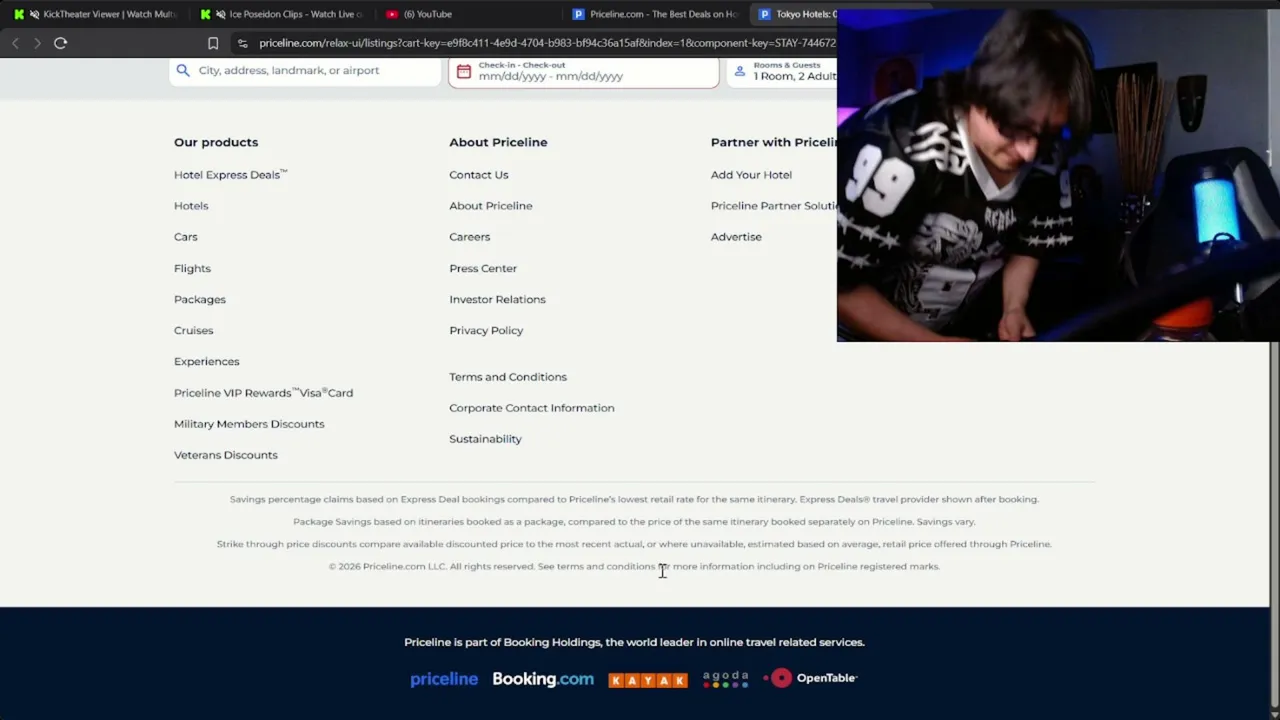View Military Members Discounts link
Viewport: 1280px width, 720px height.
coord(249,424)
